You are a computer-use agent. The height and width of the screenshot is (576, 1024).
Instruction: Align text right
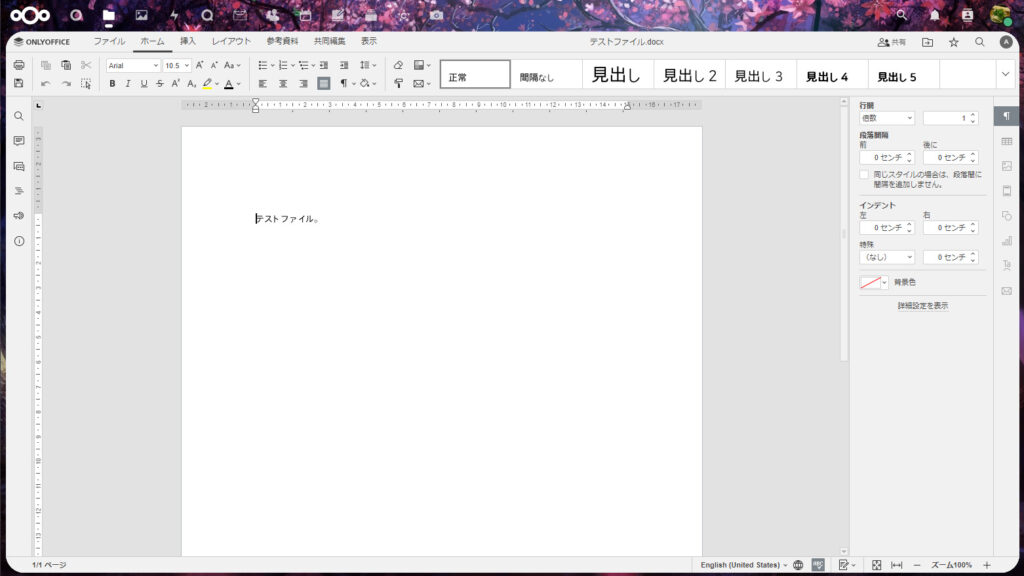(304, 84)
